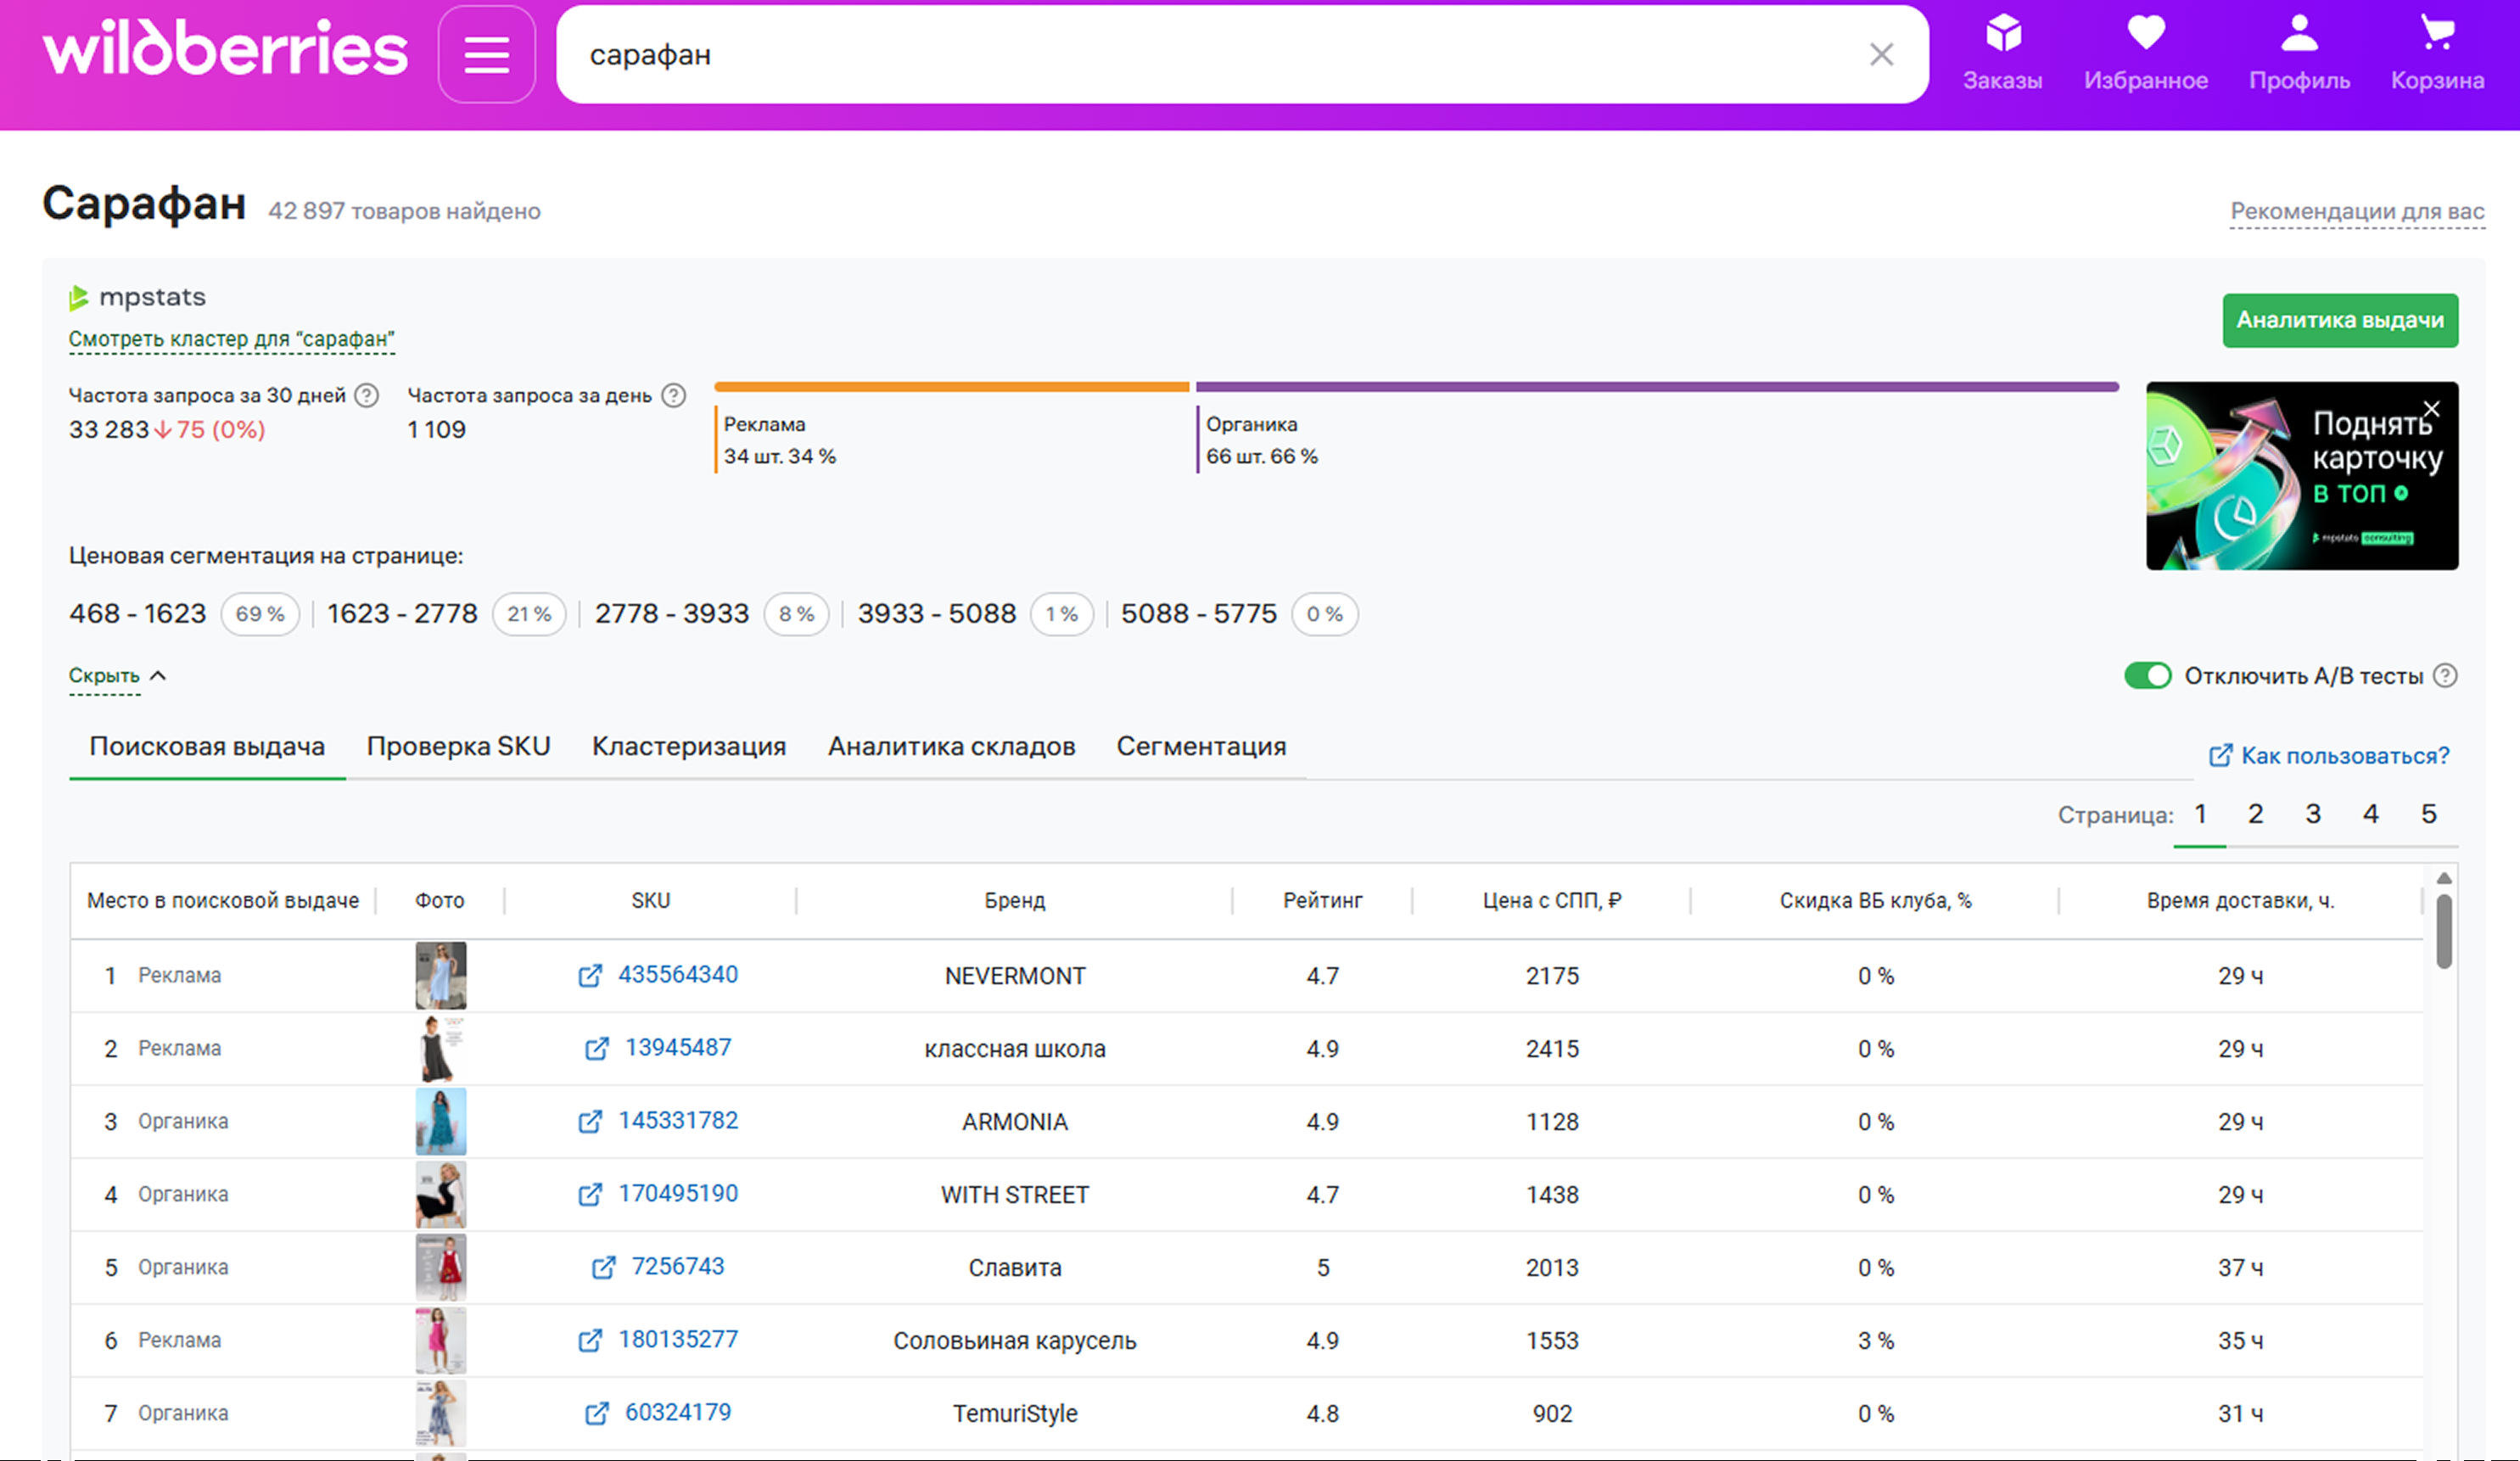The height and width of the screenshot is (1461, 2520).
Task: Collapse panel using Скрыть chevron
Action: point(158,676)
